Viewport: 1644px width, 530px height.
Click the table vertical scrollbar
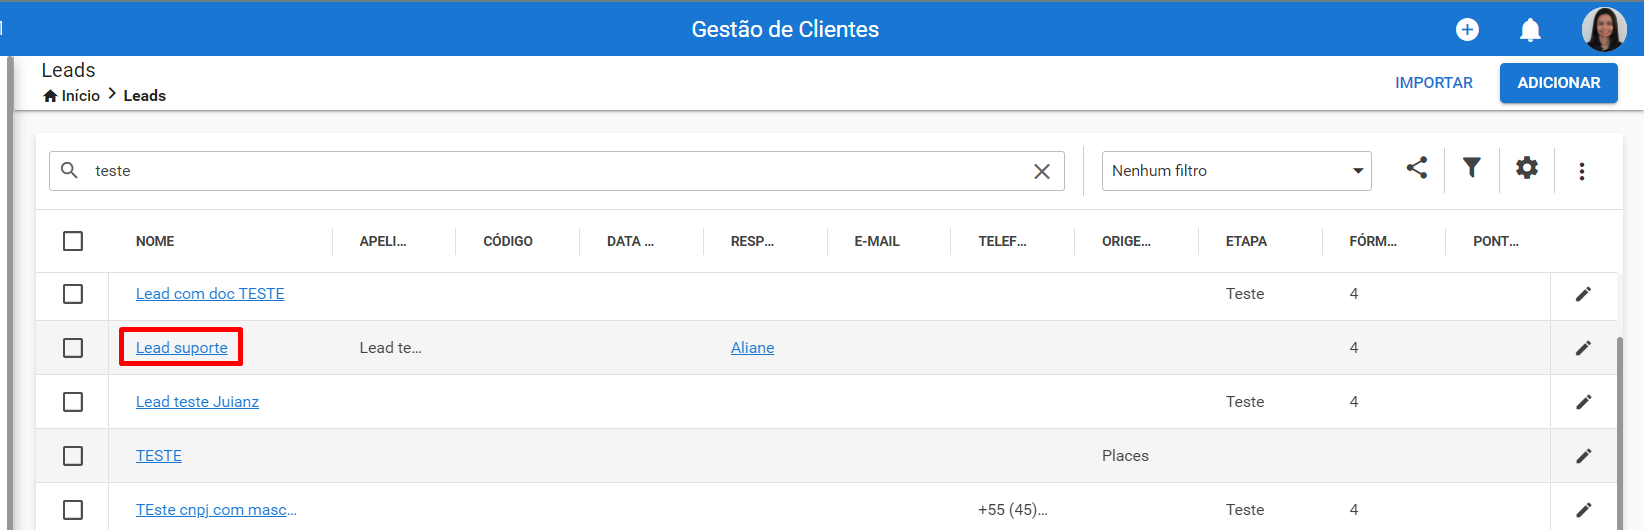click(x=1621, y=432)
